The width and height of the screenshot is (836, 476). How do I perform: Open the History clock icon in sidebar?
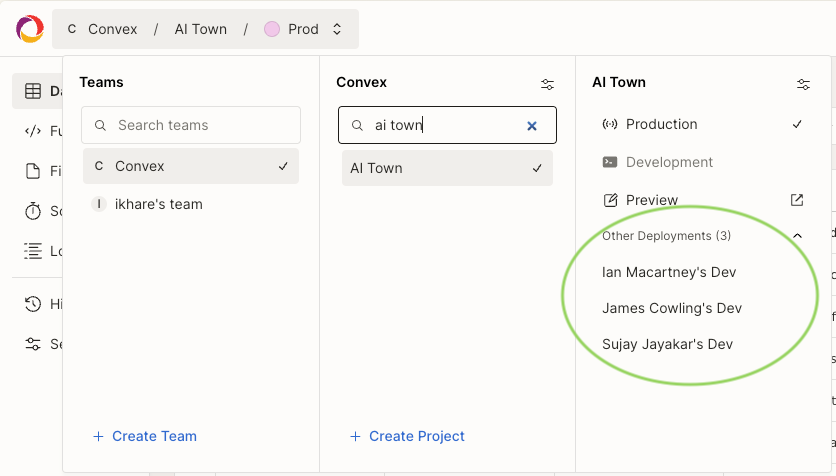[x=33, y=304]
